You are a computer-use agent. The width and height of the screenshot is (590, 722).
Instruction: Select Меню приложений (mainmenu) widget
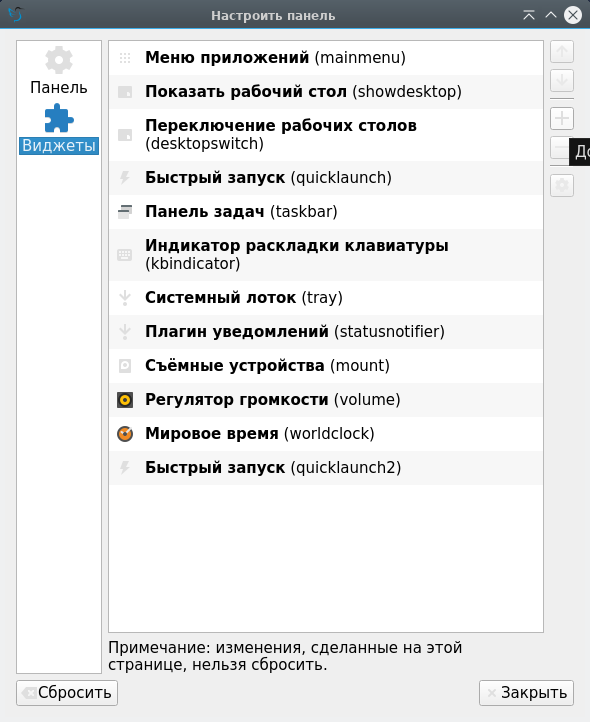pyautogui.click(x=326, y=58)
